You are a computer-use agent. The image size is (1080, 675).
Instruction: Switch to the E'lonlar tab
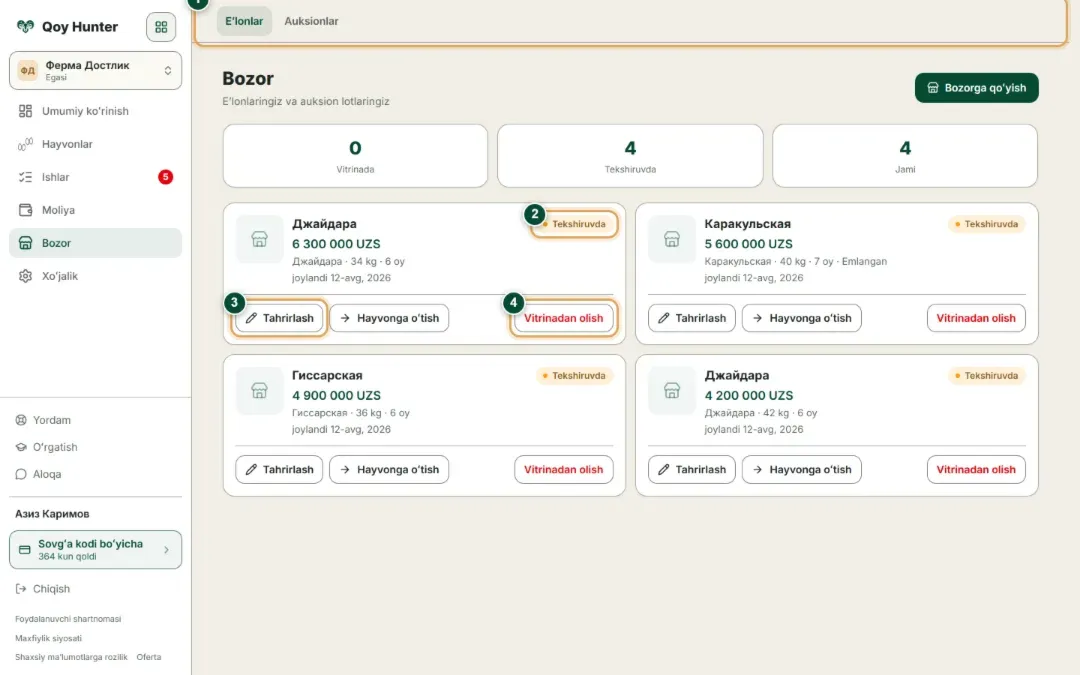(x=244, y=21)
